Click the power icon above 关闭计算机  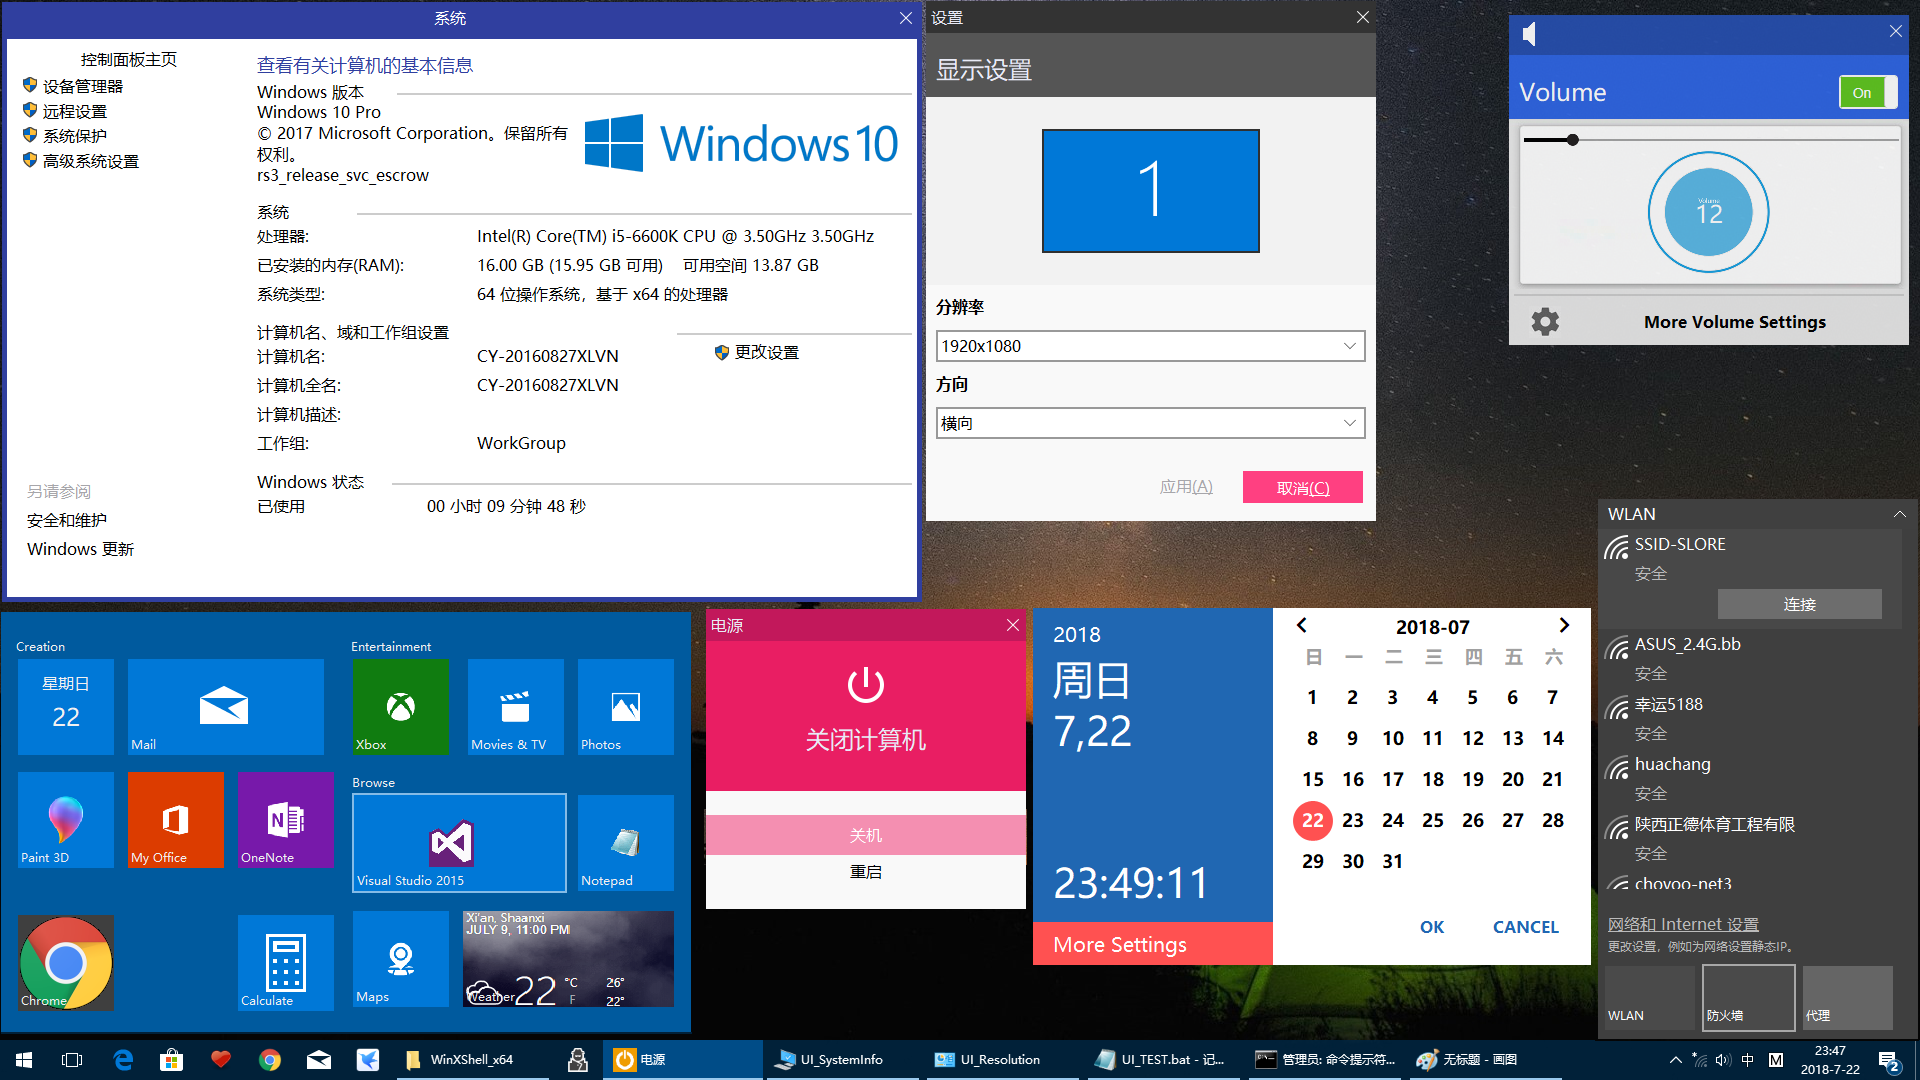(x=866, y=685)
